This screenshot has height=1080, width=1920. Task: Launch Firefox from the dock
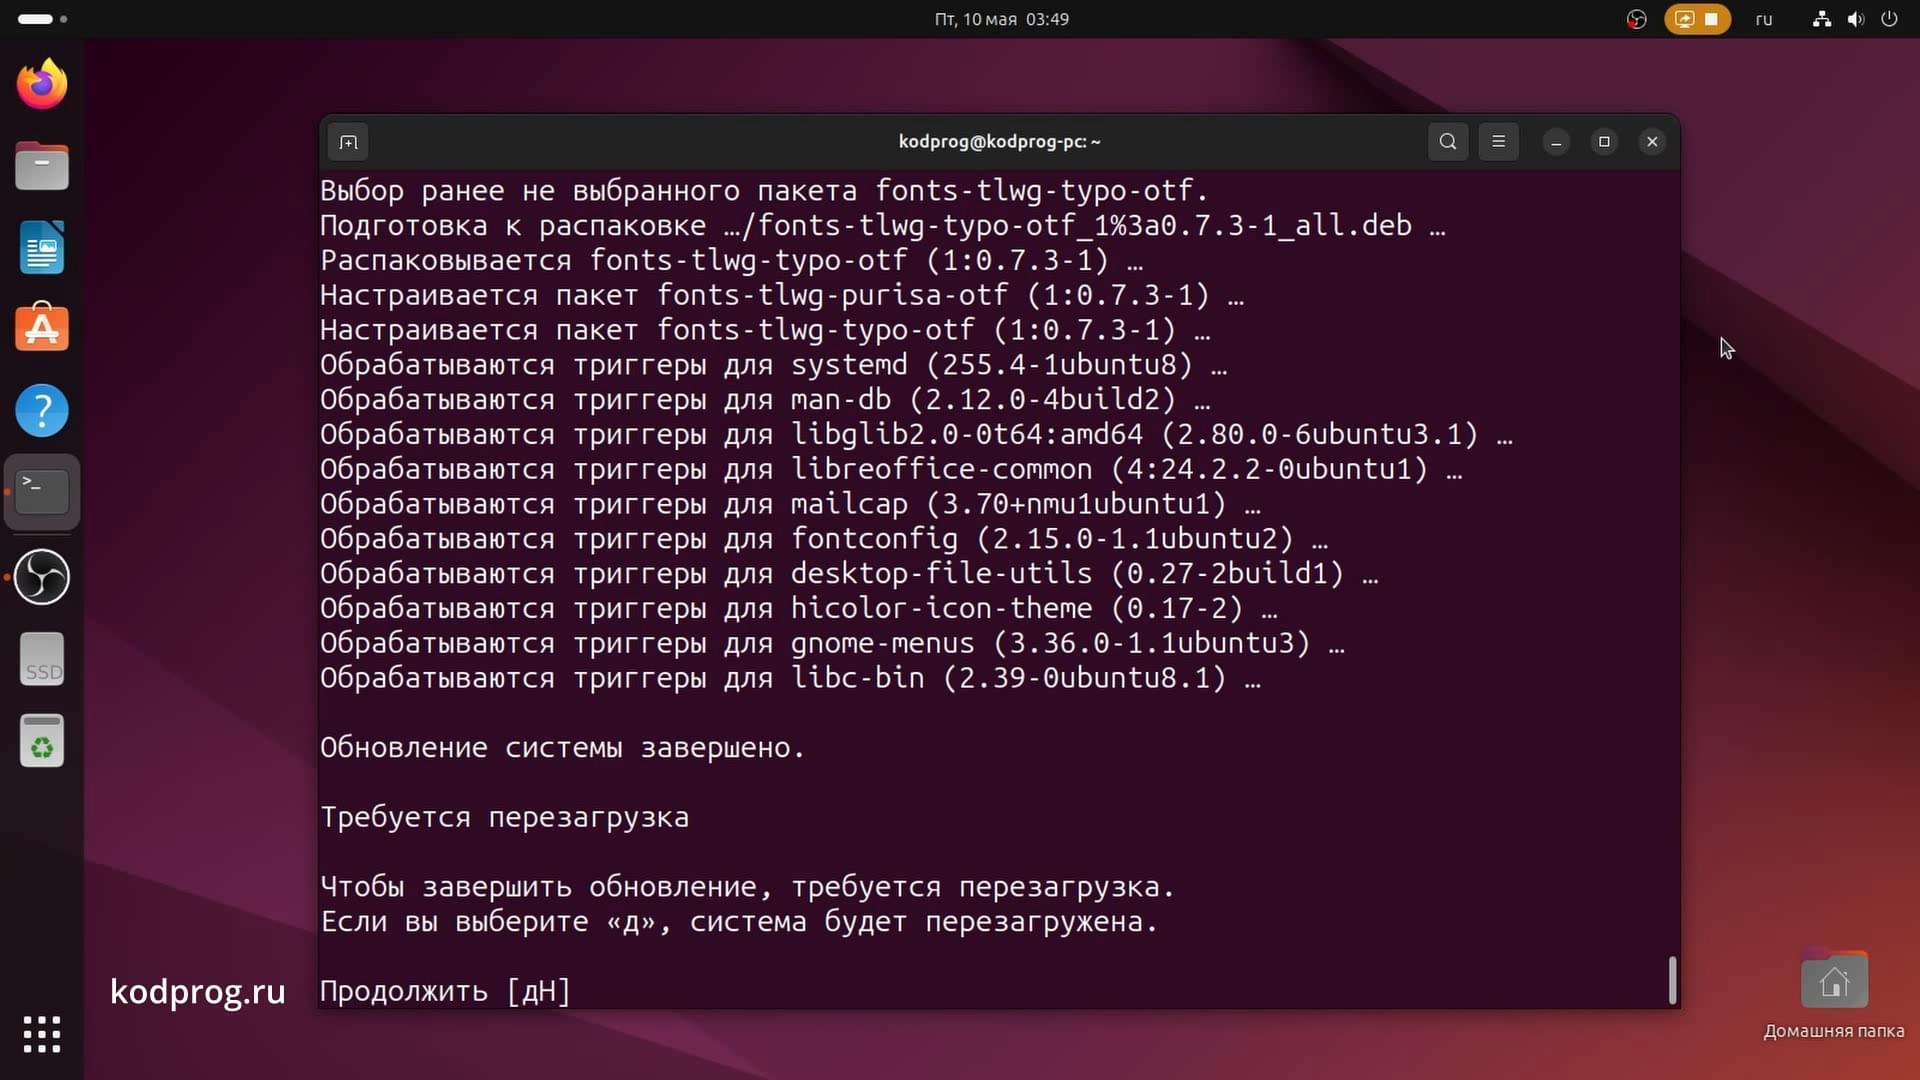[42, 84]
